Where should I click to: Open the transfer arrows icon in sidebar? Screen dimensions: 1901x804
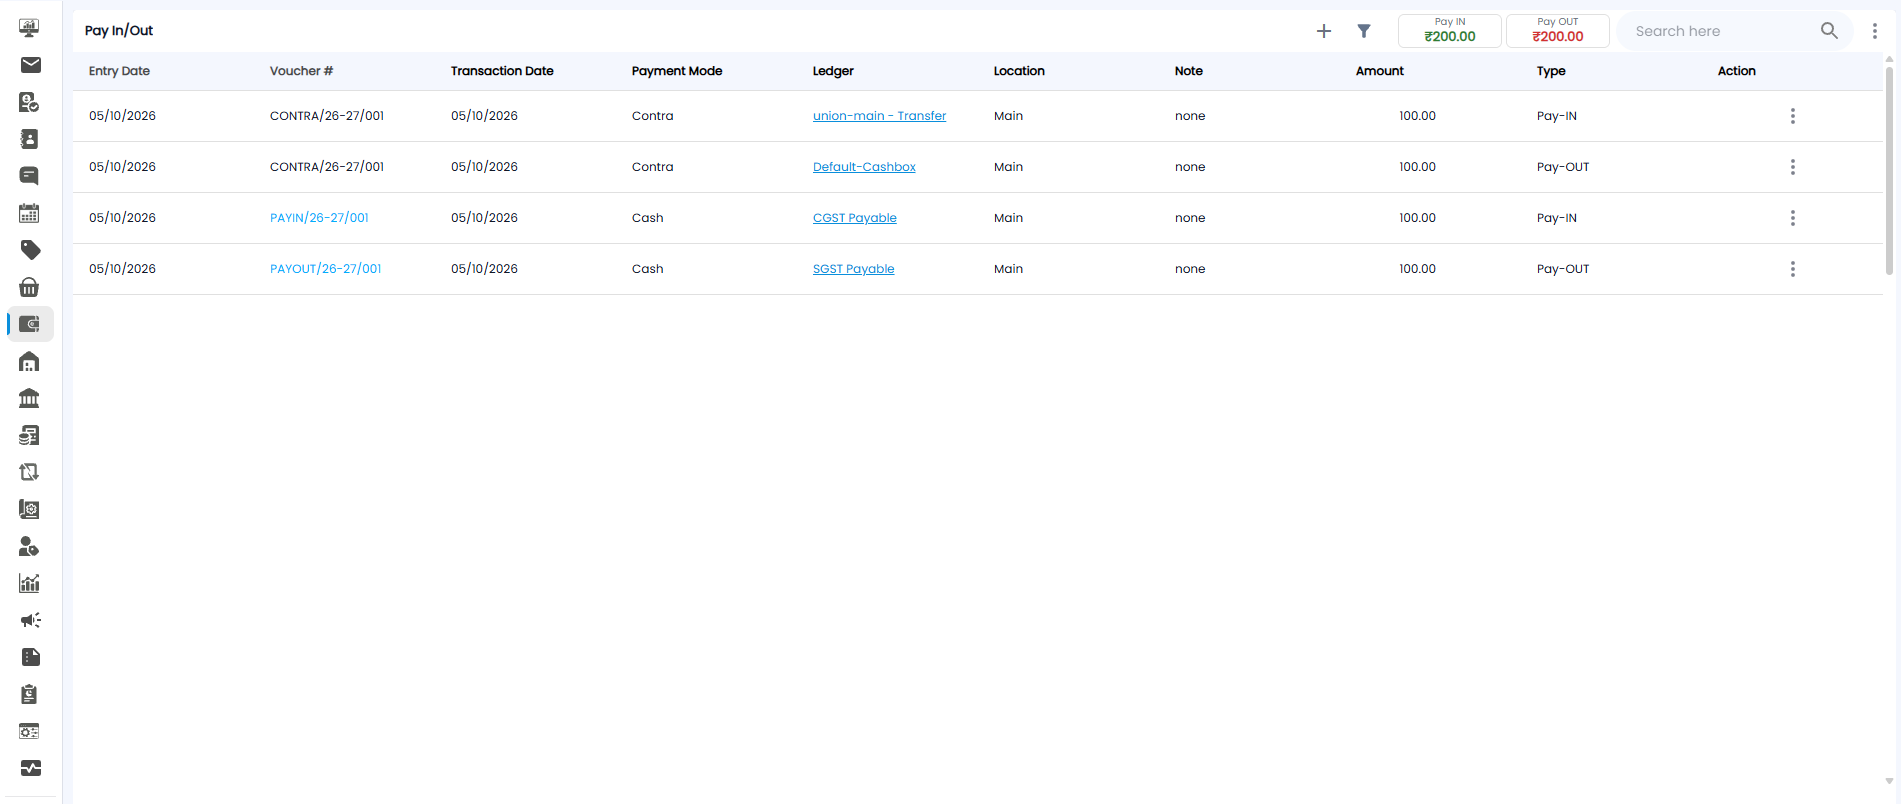[30, 472]
